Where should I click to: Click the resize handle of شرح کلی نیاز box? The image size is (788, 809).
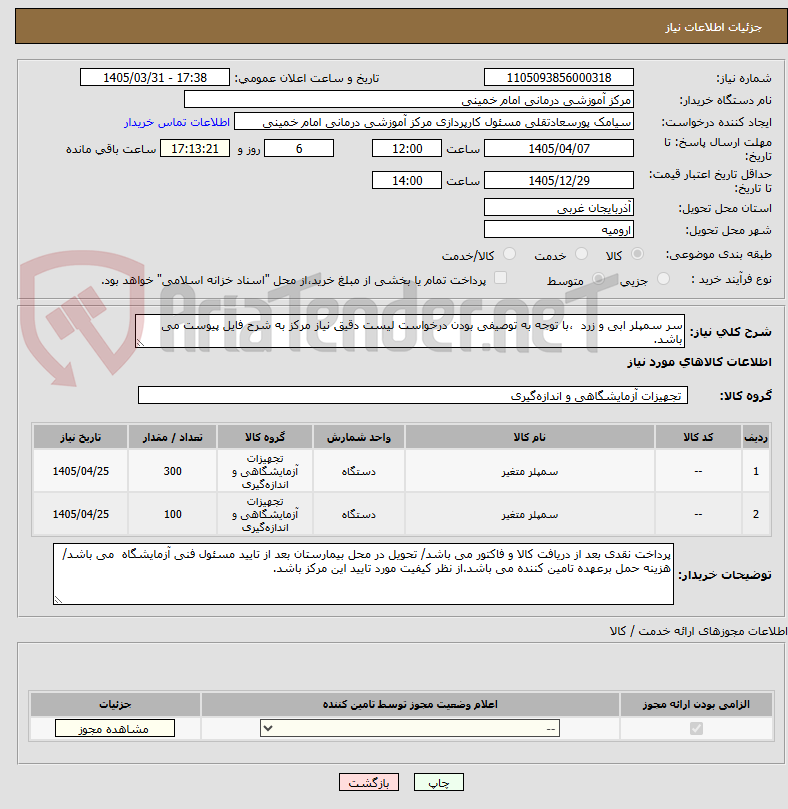click(x=140, y=343)
